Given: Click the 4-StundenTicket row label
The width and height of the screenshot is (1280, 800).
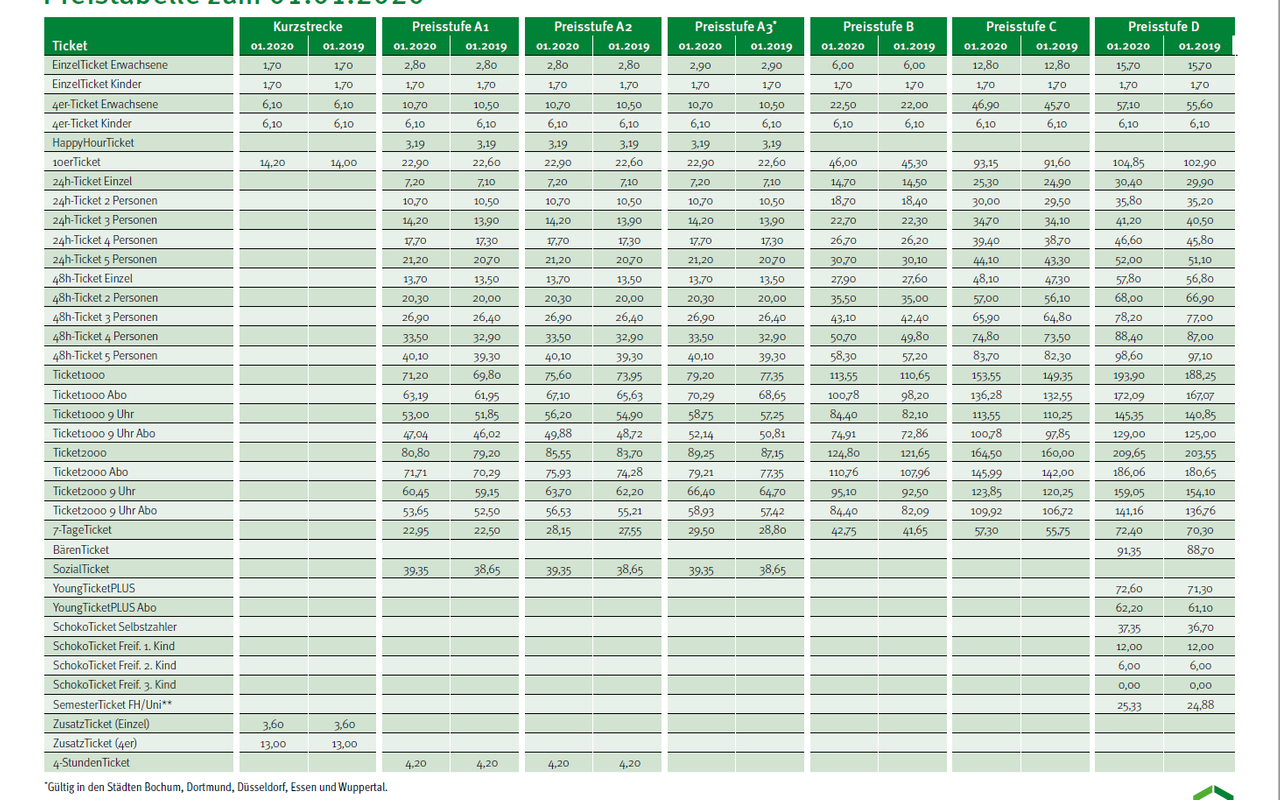Looking at the screenshot, I should 91,763.
